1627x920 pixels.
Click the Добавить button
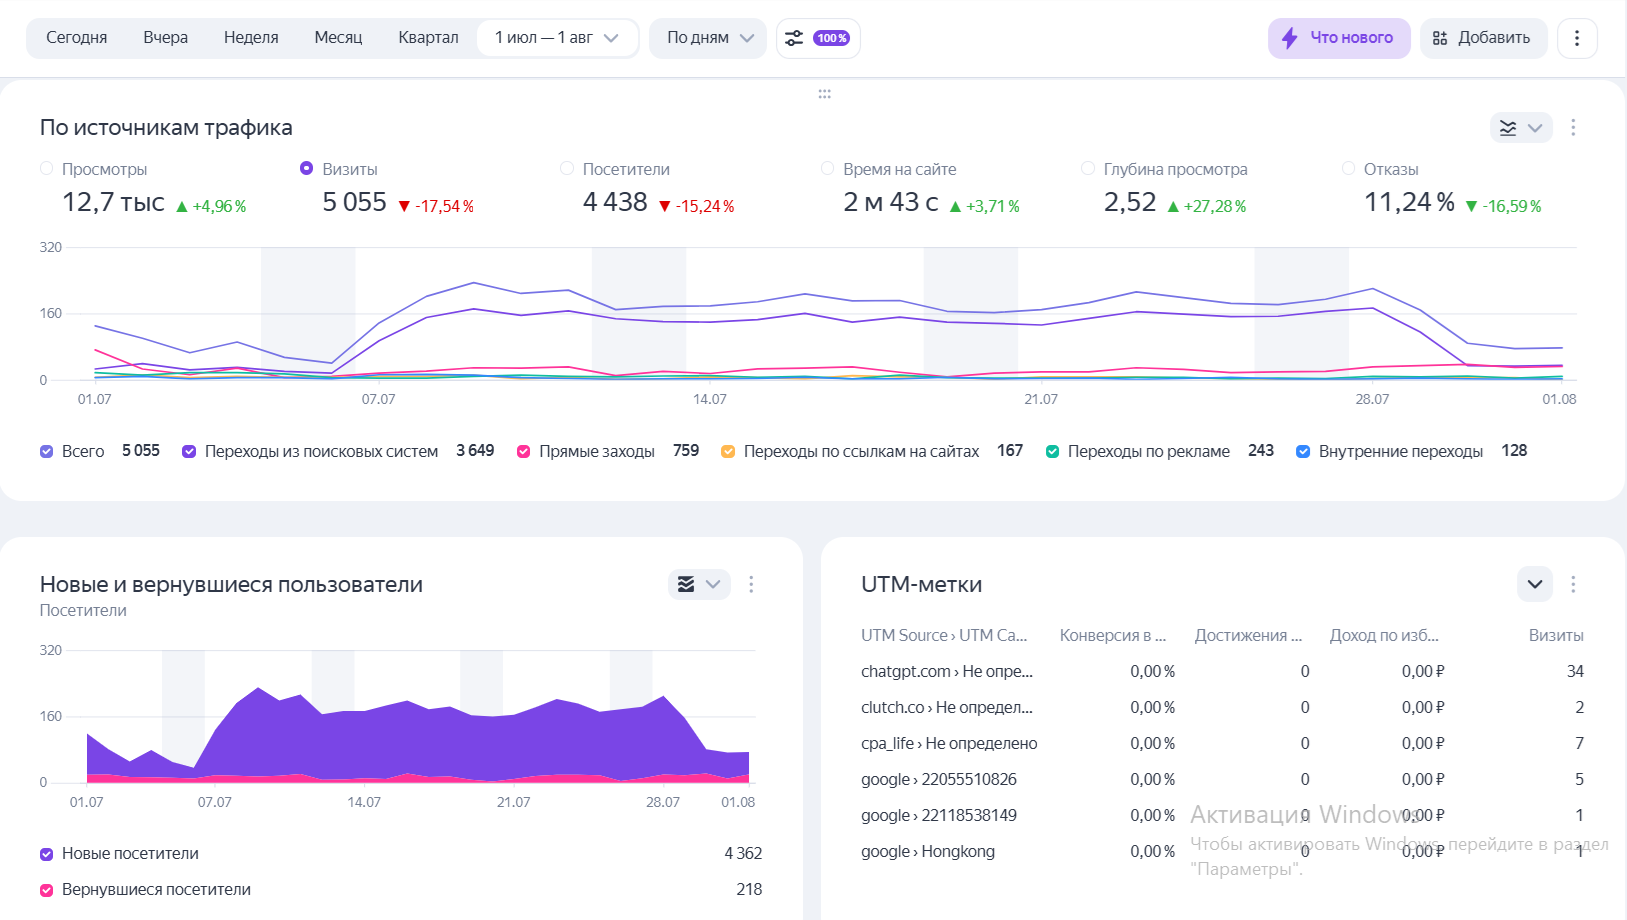(1482, 38)
